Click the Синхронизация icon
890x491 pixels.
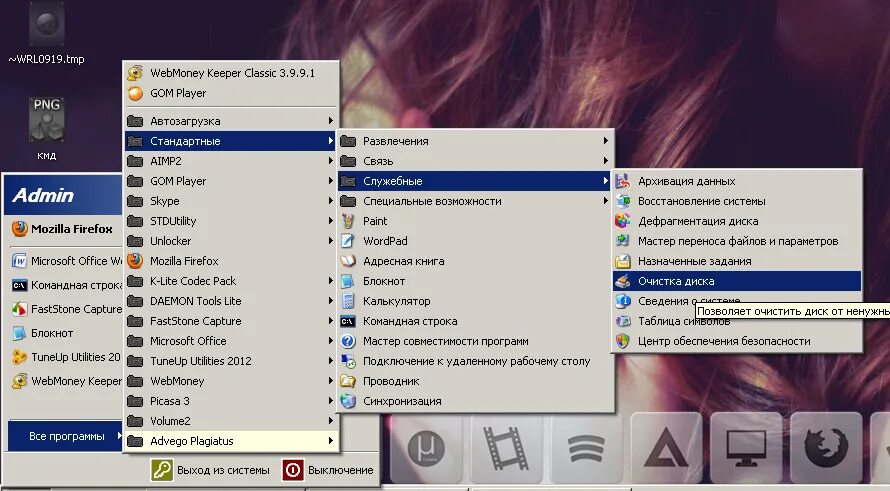click(x=348, y=401)
